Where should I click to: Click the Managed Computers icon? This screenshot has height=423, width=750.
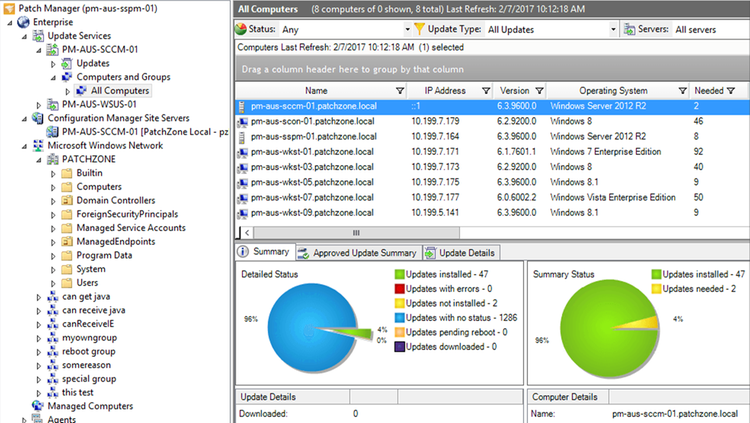(x=38, y=406)
